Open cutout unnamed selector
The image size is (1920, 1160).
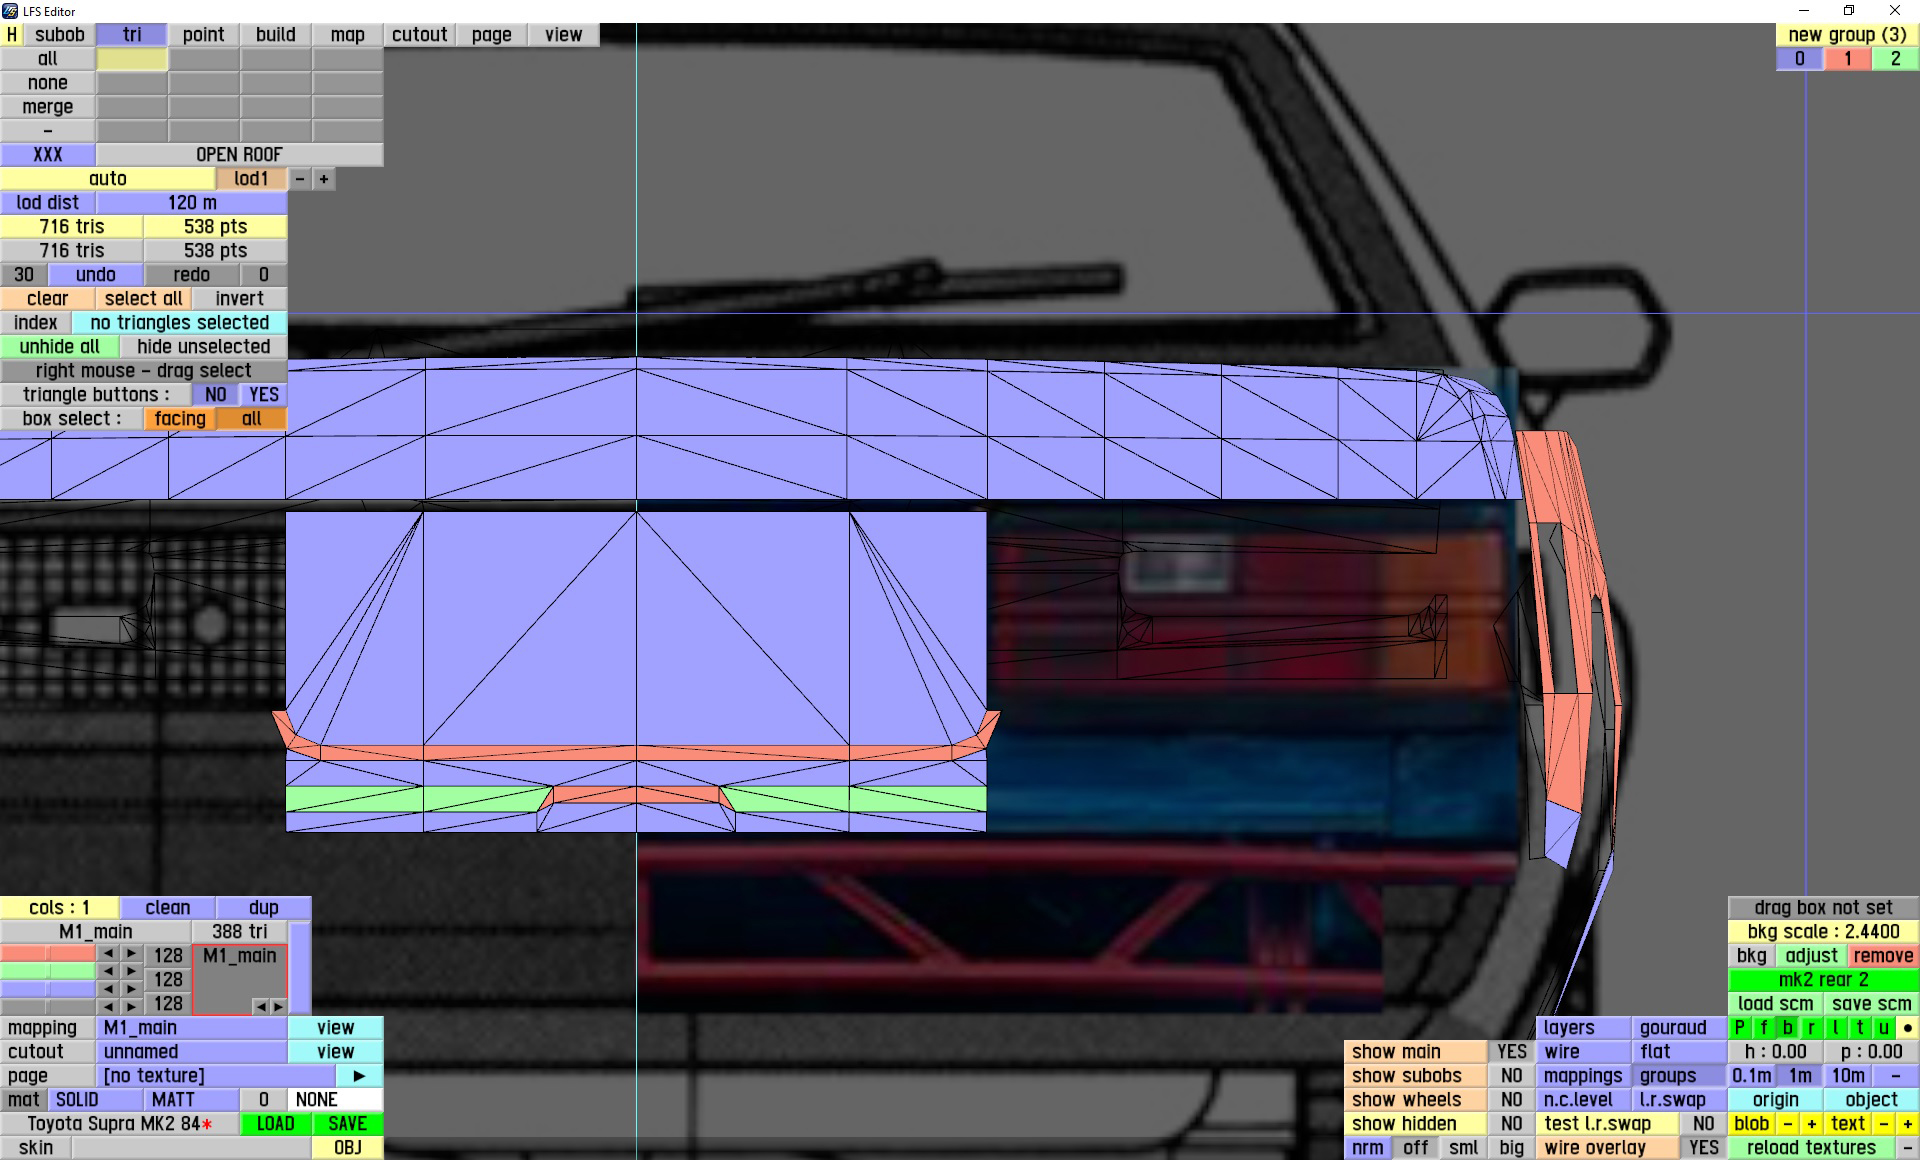pyautogui.click(x=191, y=1051)
